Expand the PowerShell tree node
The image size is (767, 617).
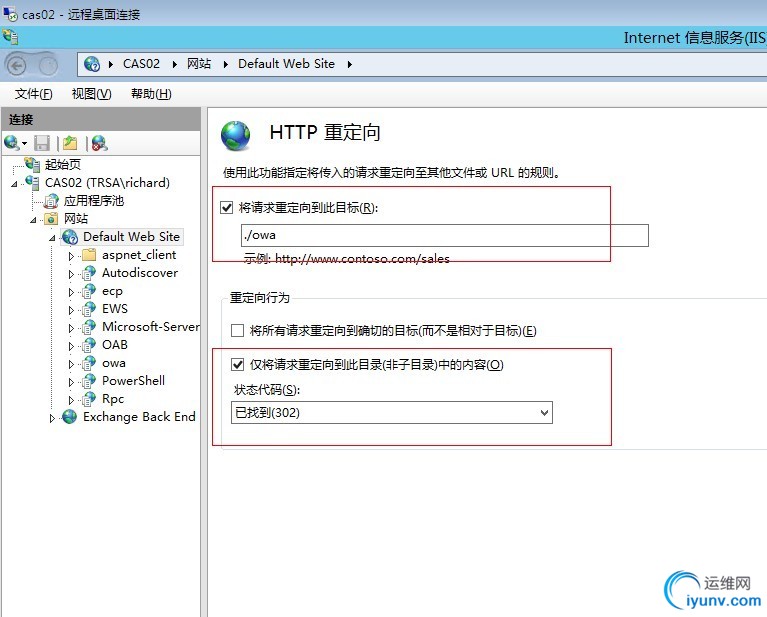pyautogui.click(x=71, y=382)
